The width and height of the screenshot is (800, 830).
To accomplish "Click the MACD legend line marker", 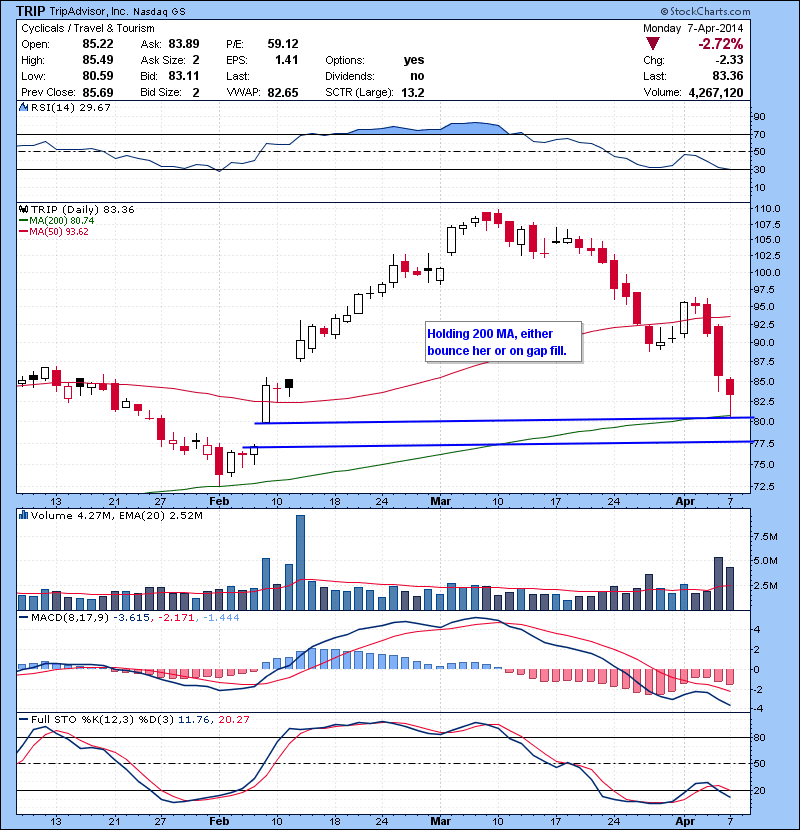I will click(x=23, y=617).
